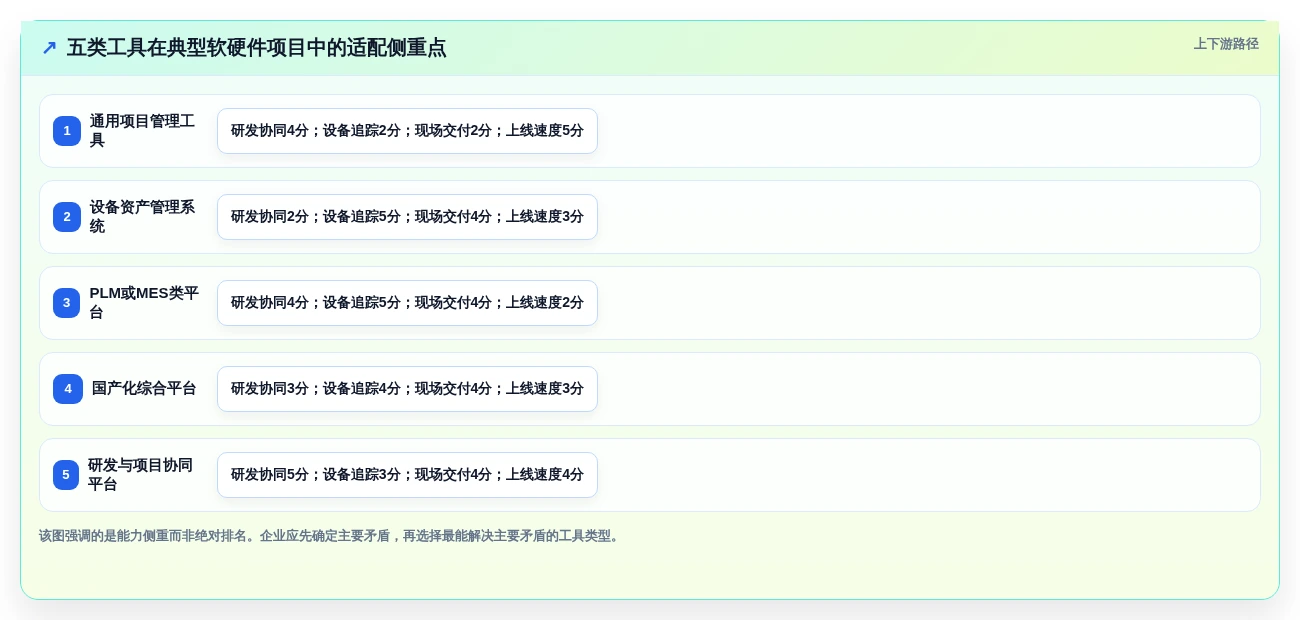Click the footnote starting with 该图强调的是能力侧重
This screenshot has height=620, width=1300.
(x=331, y=536)
